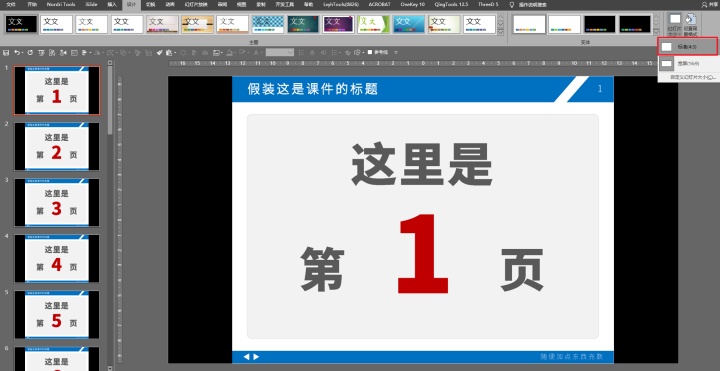This screenshot has width=720, height=371.
Task: Click the Share person icon
Action: pyautogui.click(x=705, y=4)
